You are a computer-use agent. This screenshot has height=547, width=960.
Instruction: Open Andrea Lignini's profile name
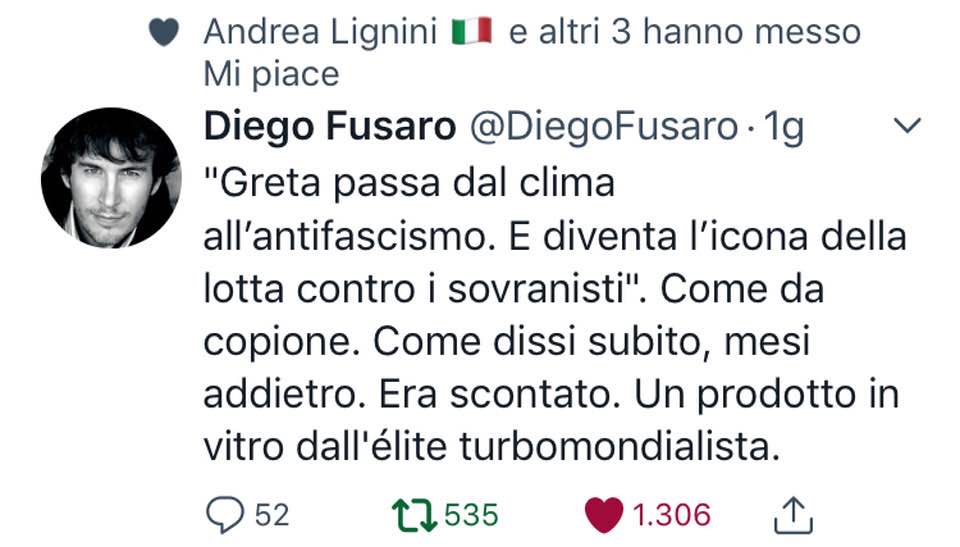coord(320,32)
